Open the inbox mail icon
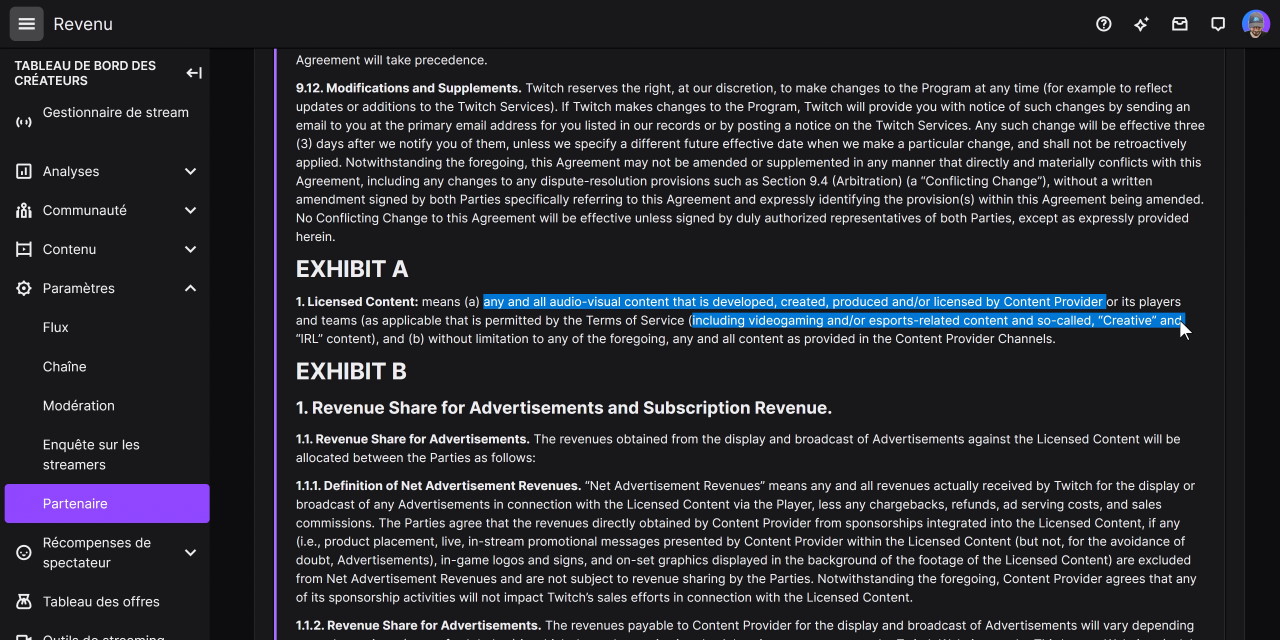The height and width of the screenshot is (640, 1280). coord(1180,24)
